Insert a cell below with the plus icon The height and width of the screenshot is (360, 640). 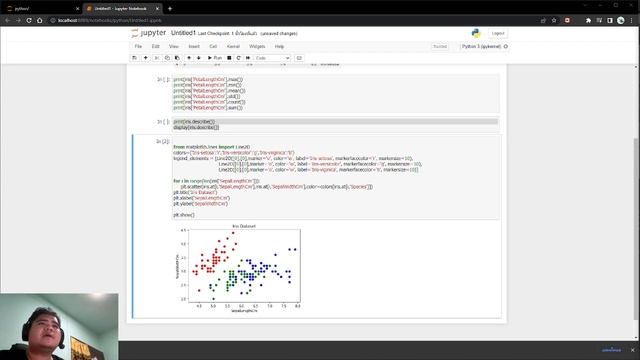145,58
